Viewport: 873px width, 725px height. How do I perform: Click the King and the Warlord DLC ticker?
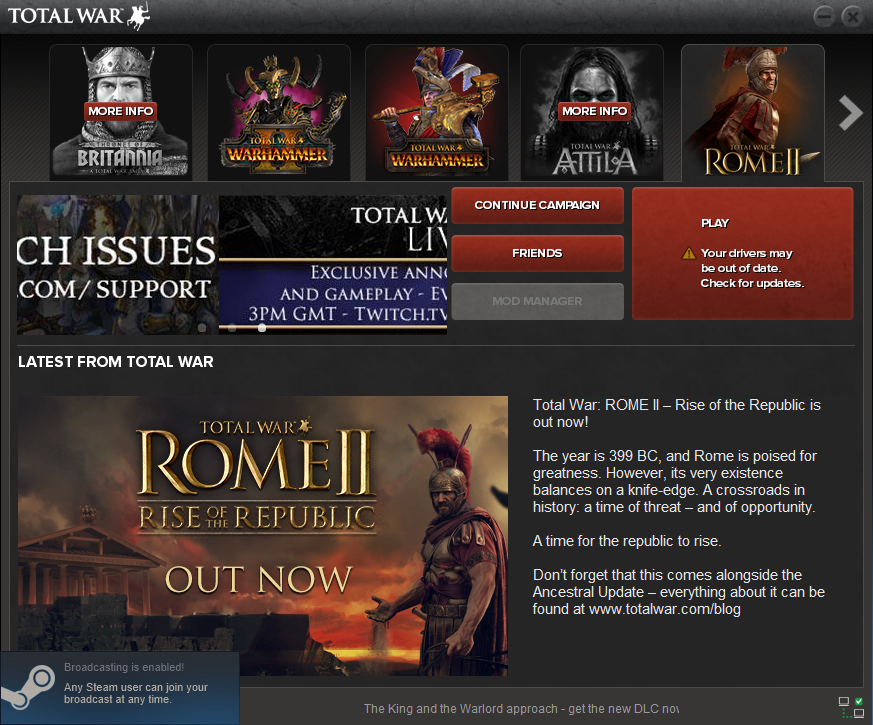coord(521,709)
